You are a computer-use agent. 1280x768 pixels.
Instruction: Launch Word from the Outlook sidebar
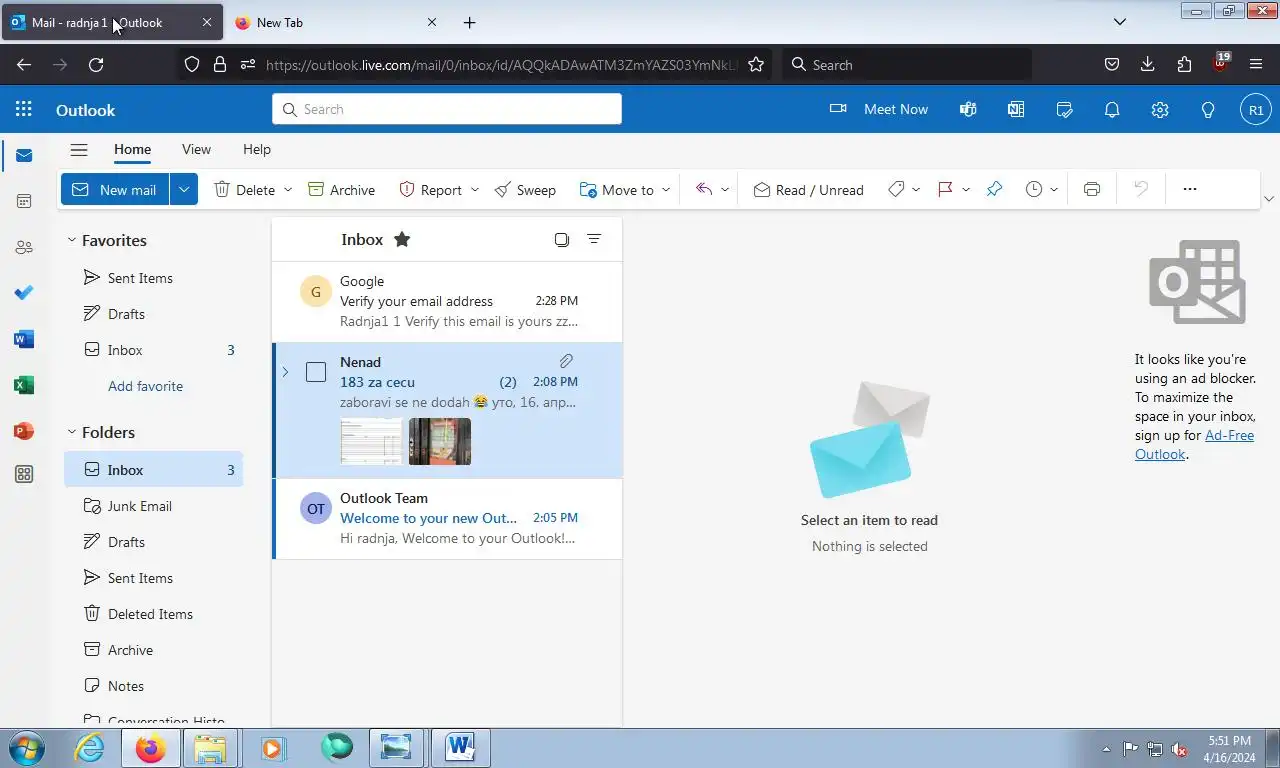pos(24,339)
